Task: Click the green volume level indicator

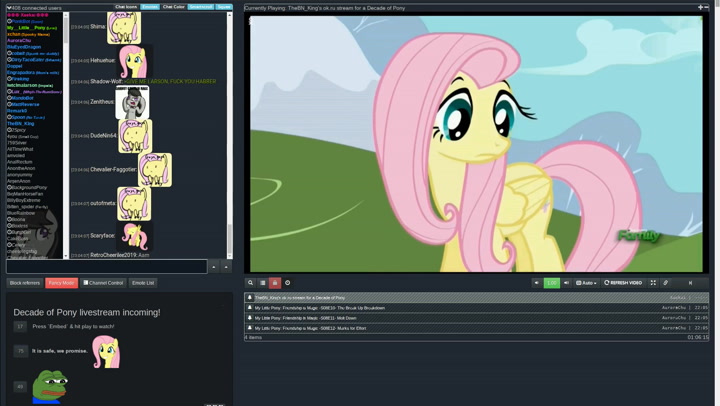Action: pyautogui.click(x=551, y=283)
